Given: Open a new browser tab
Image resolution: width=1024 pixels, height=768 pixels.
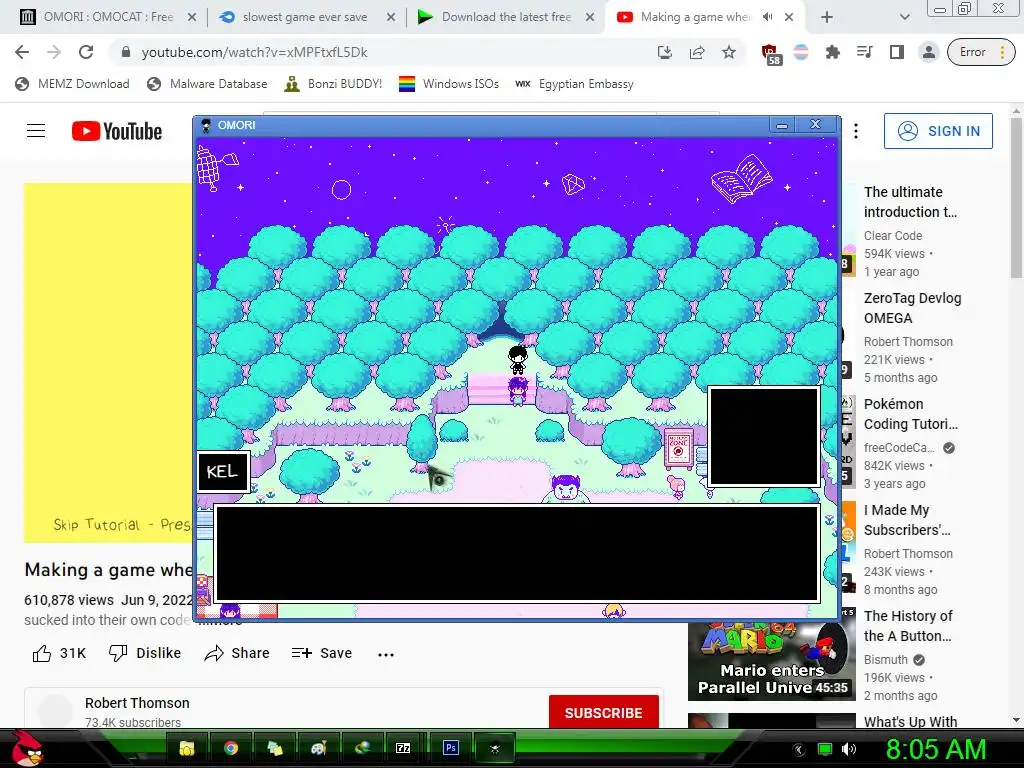Looking at the screenshot, I should (x=827, y=18).
